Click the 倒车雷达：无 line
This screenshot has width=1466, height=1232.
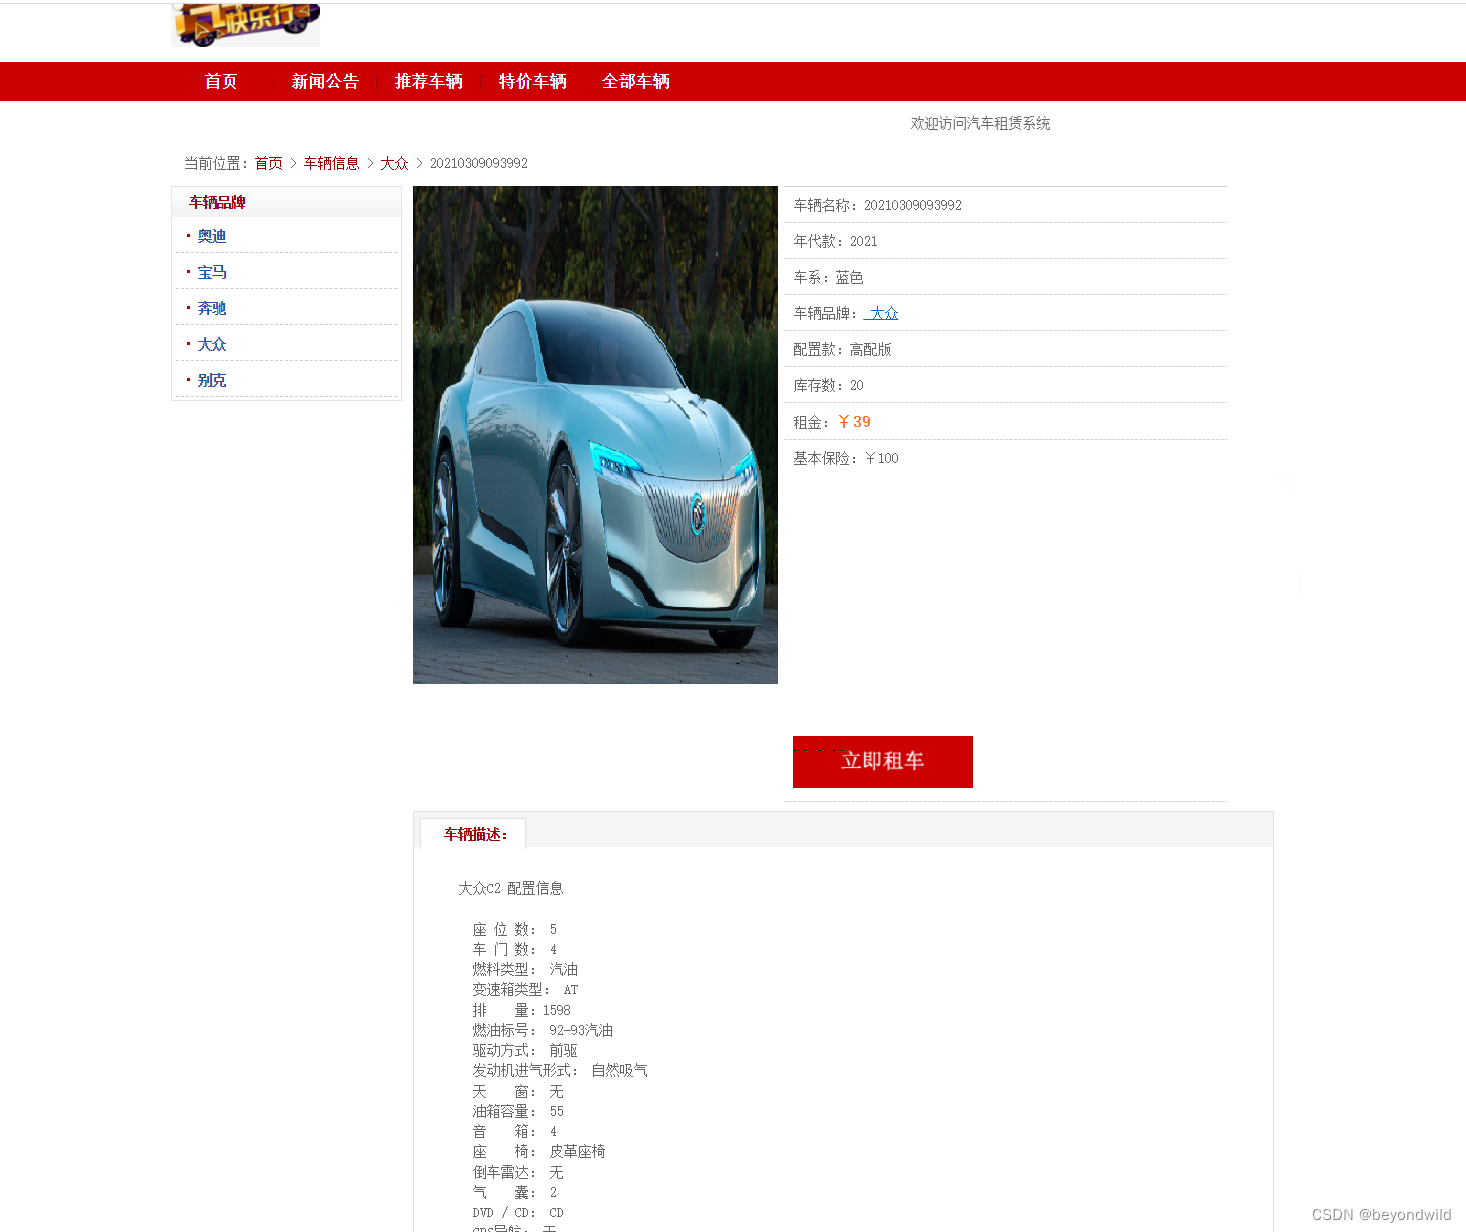pos(518,1172)
